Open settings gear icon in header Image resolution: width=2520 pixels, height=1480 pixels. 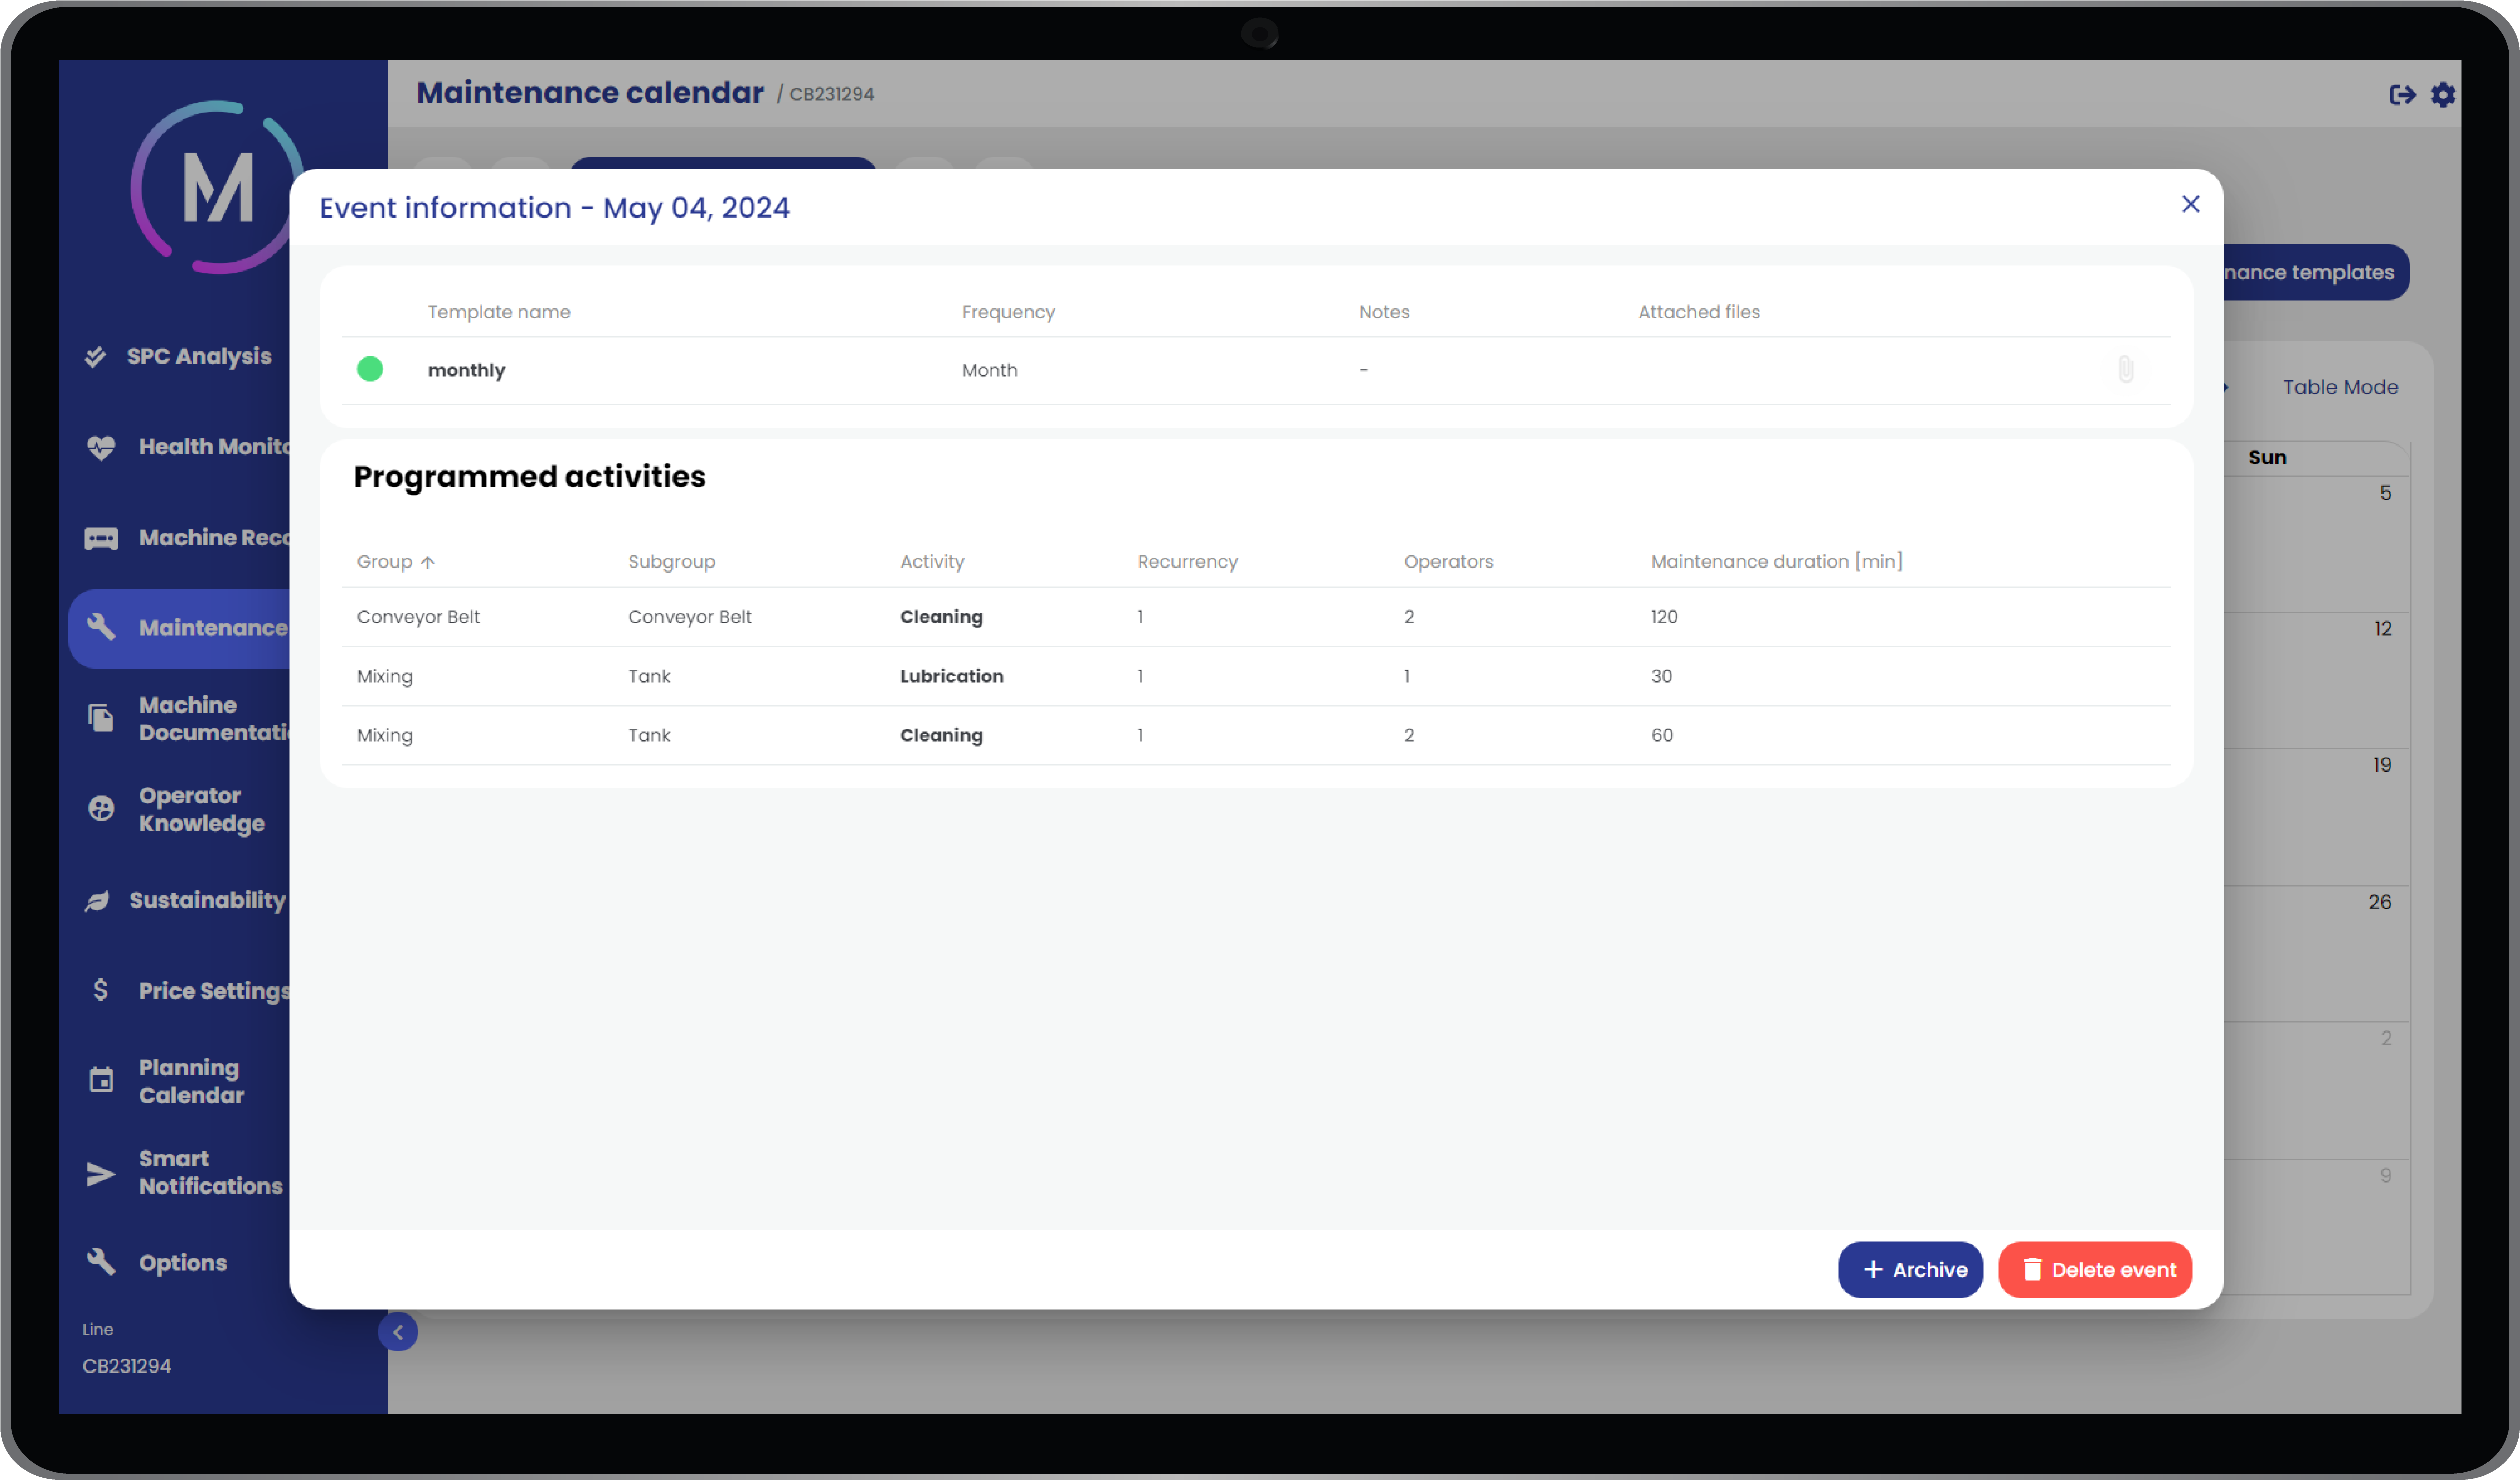[x=2443, y=95]
